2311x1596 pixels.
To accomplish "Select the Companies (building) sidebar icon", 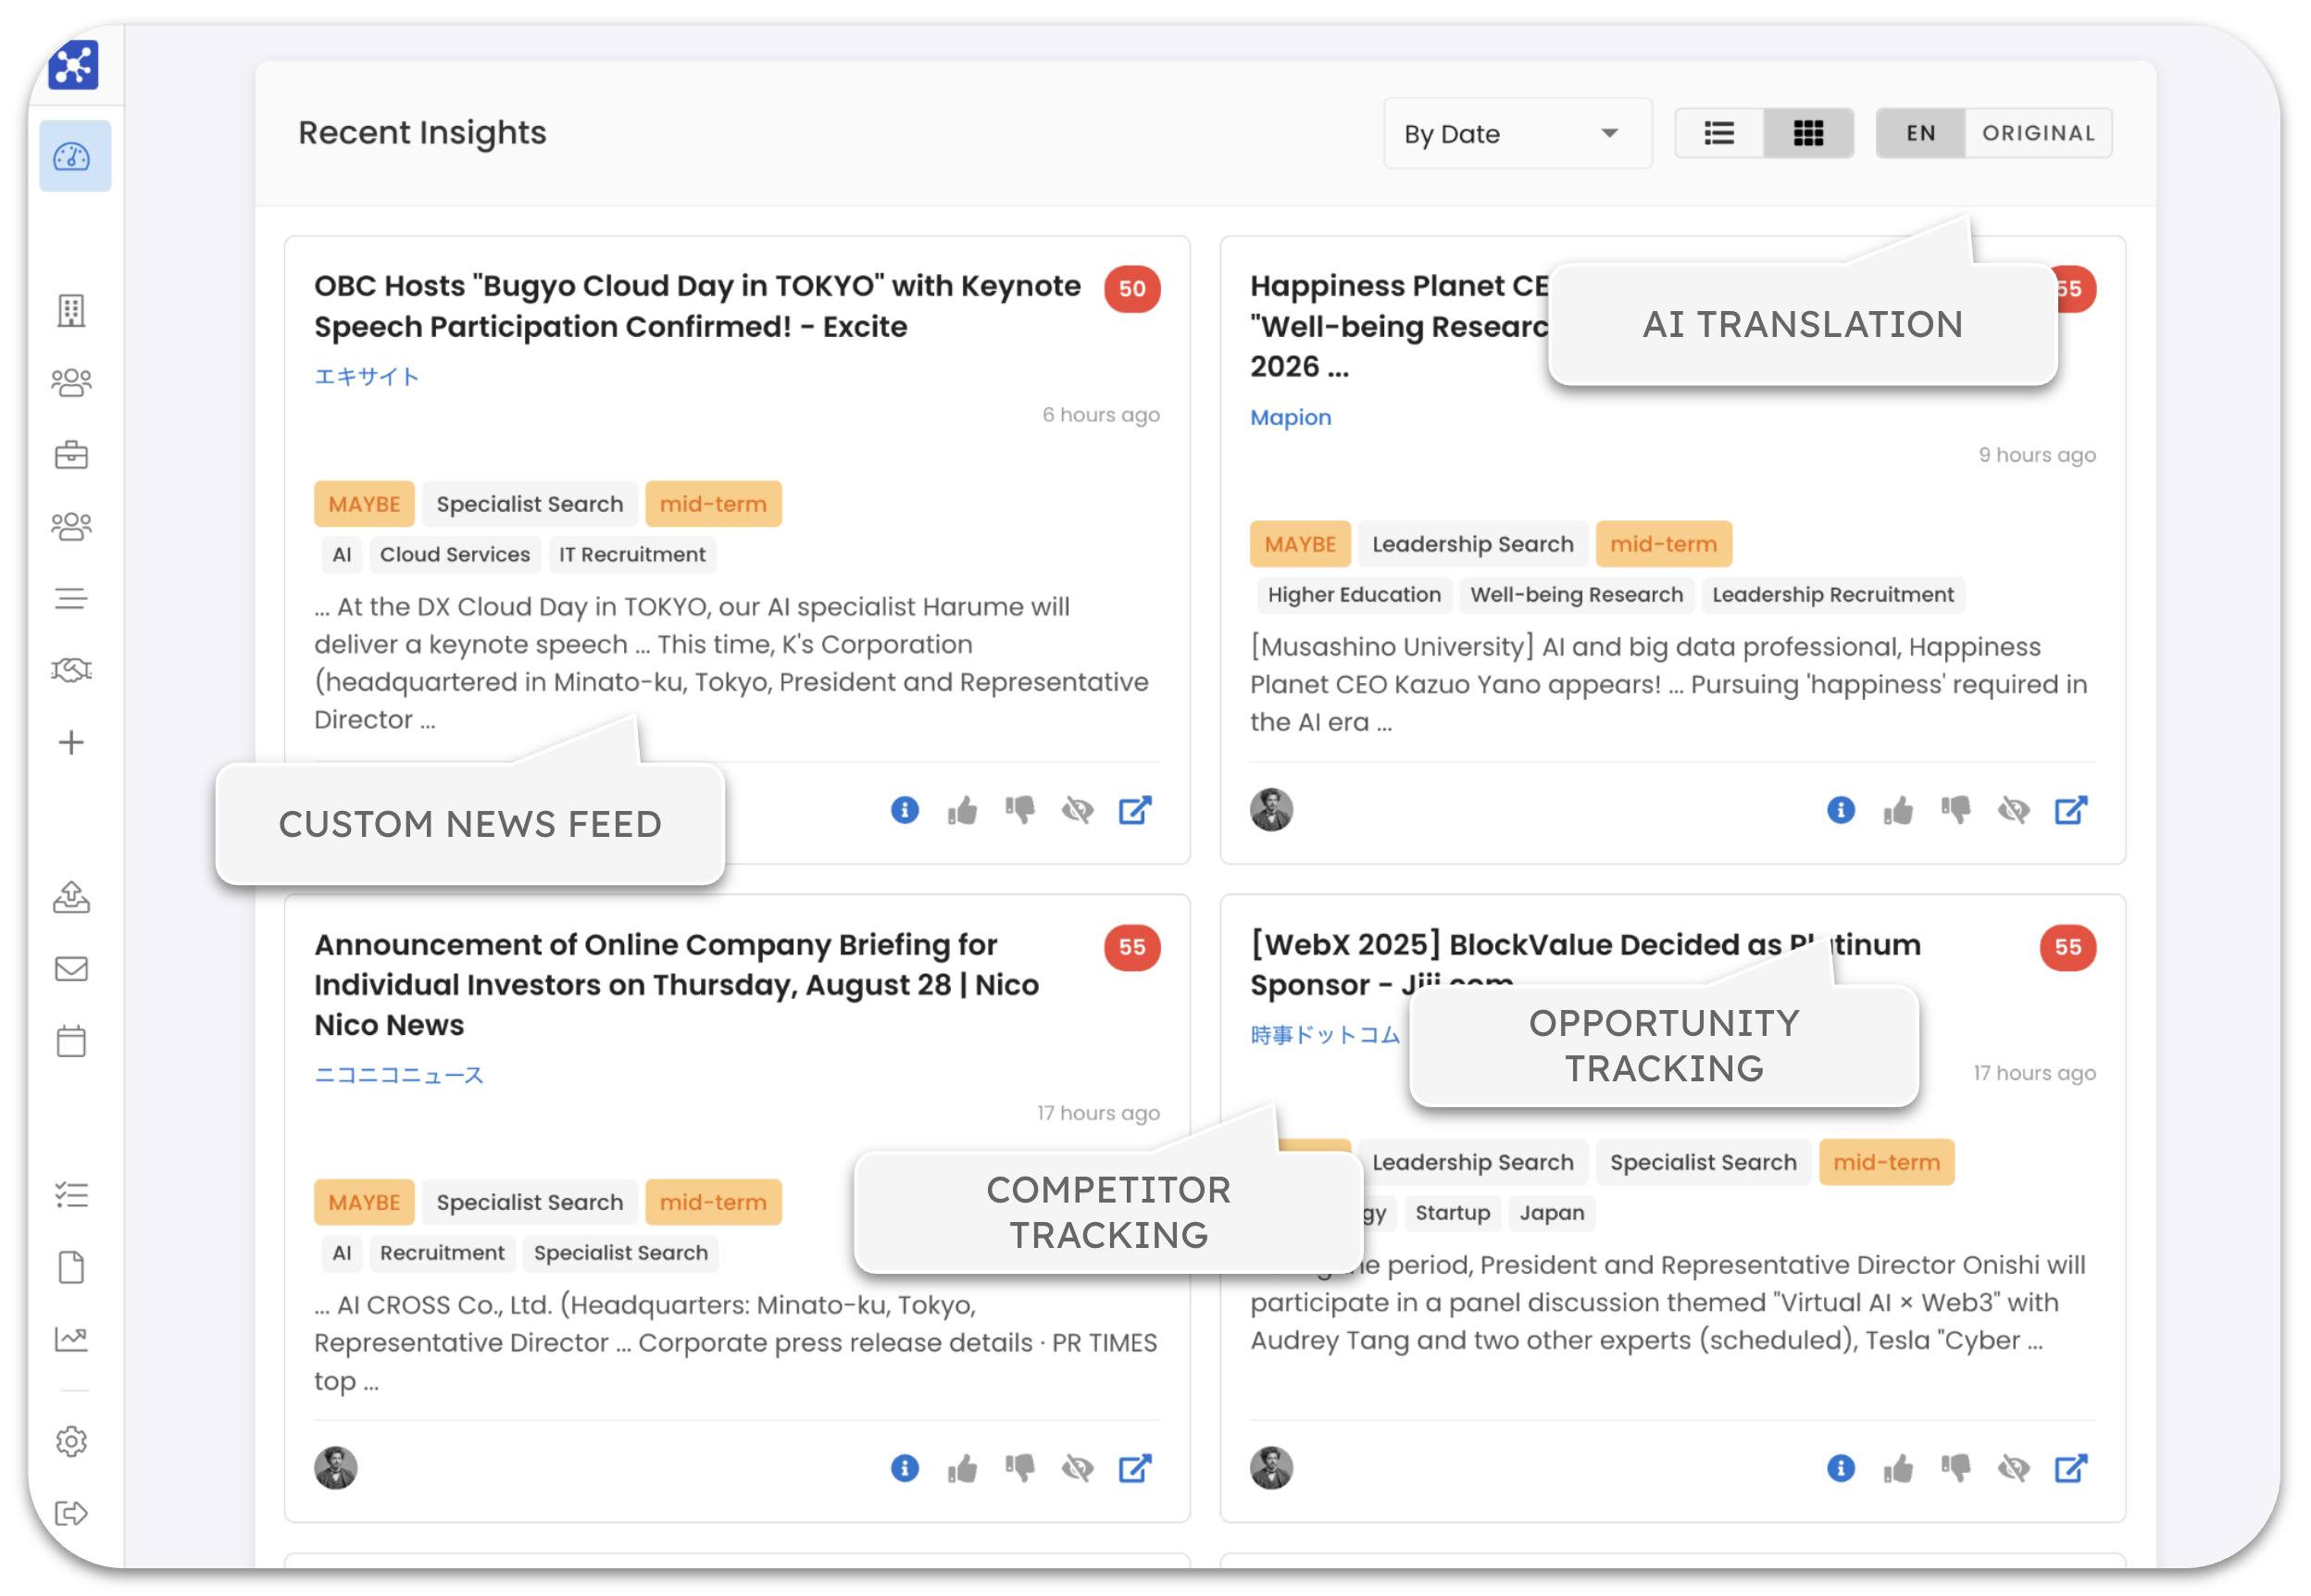I will click(x=71, y=311).
